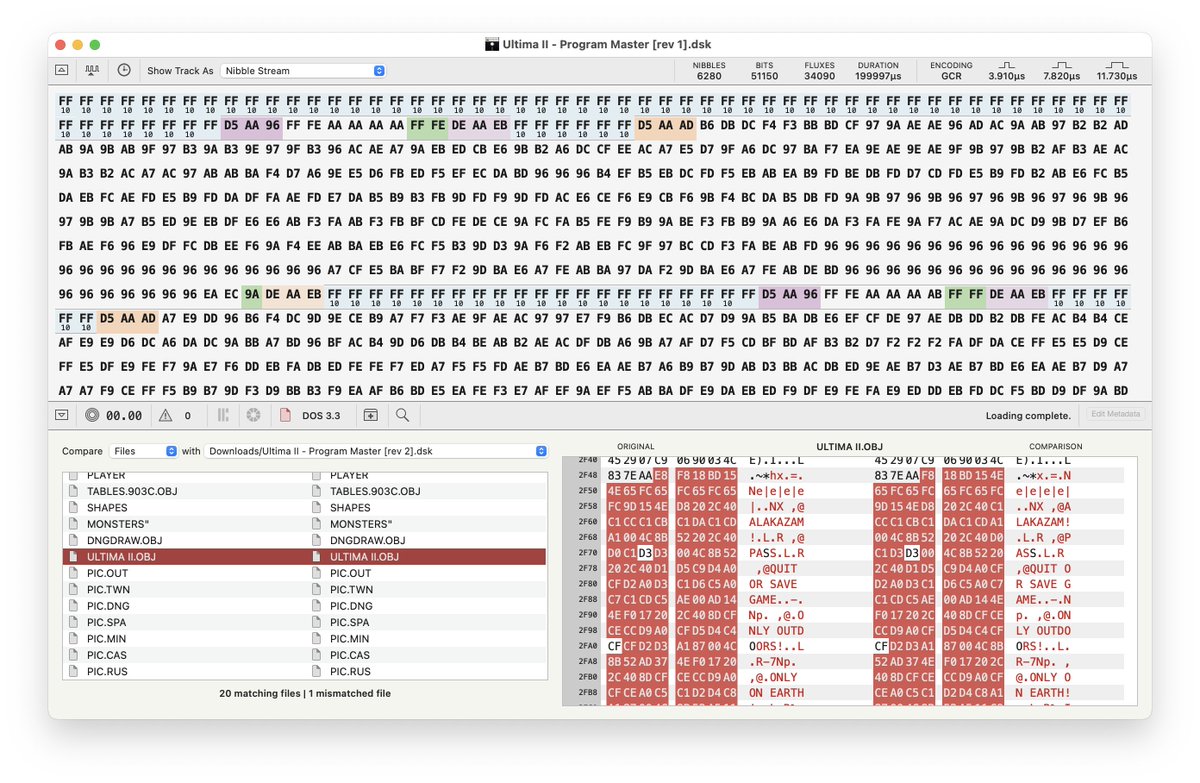Click the Edit Metadata button
This screenshot has height=783, width=1200.
(x=1114, y=415)
